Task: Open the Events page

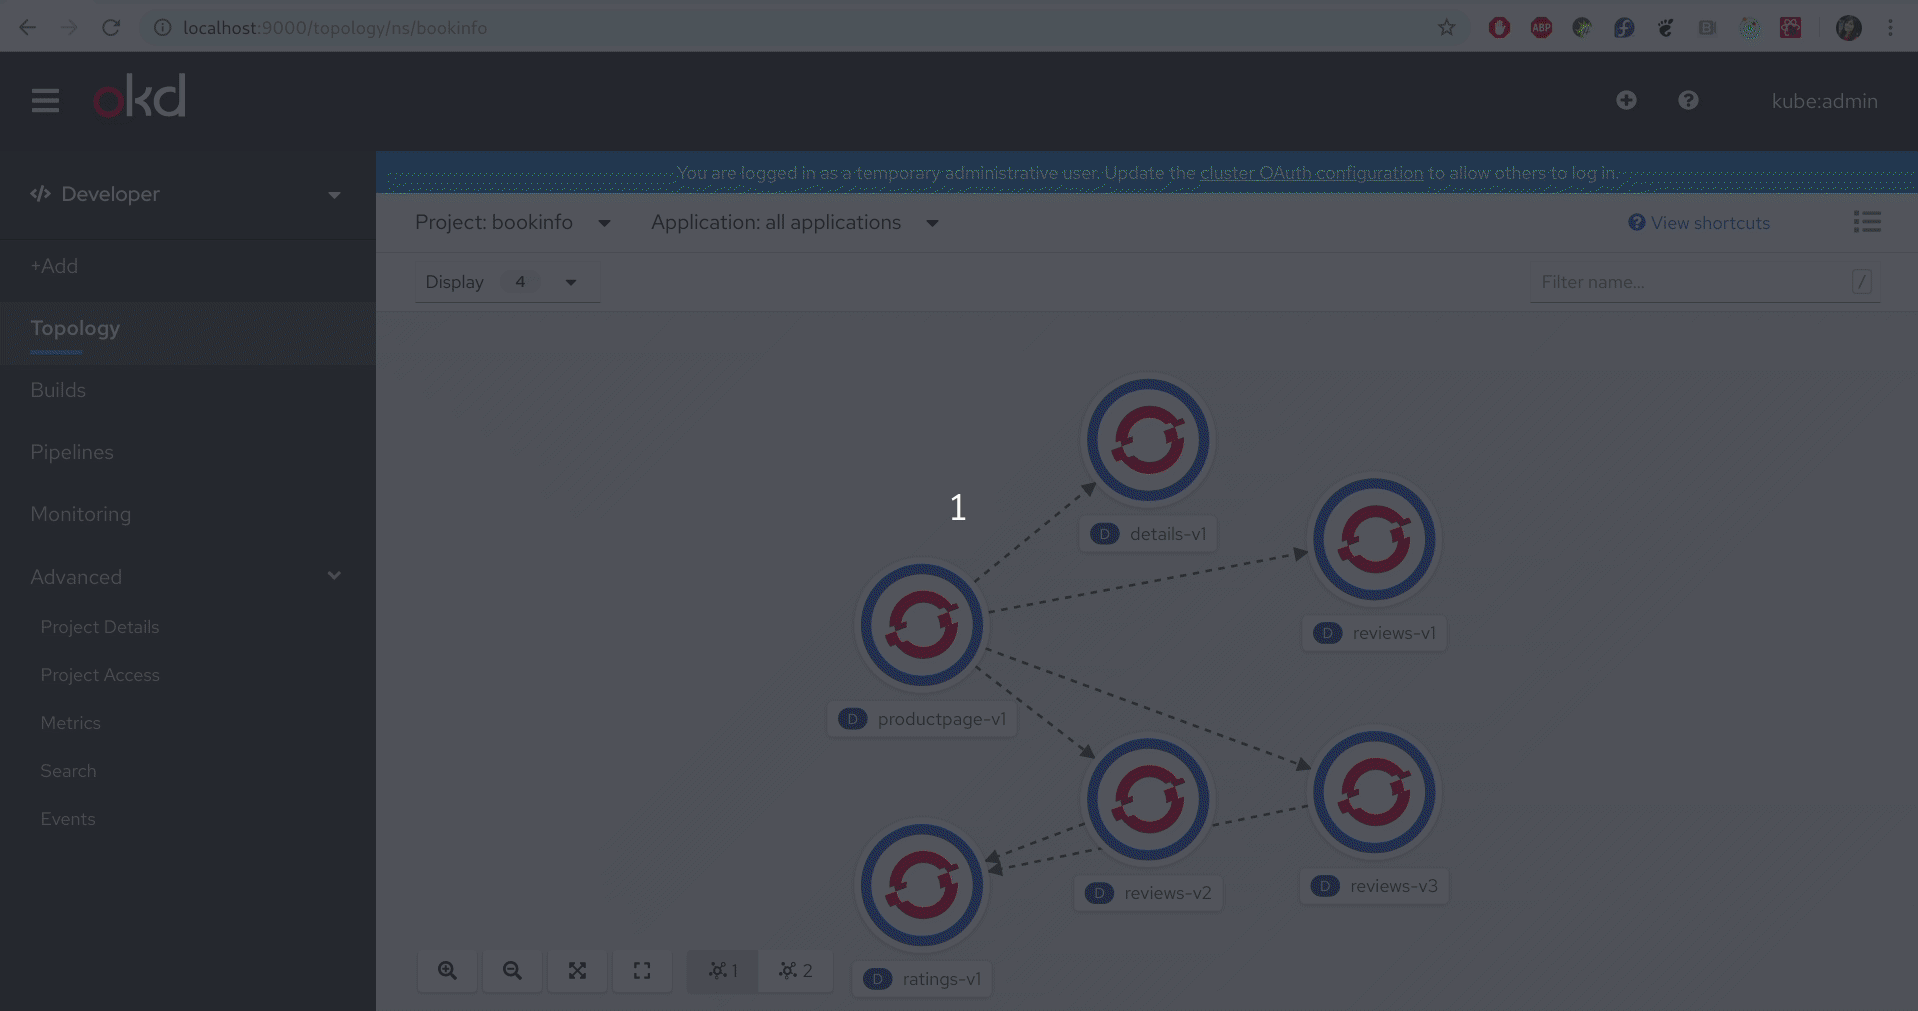Action: click(x=68, y=819)
